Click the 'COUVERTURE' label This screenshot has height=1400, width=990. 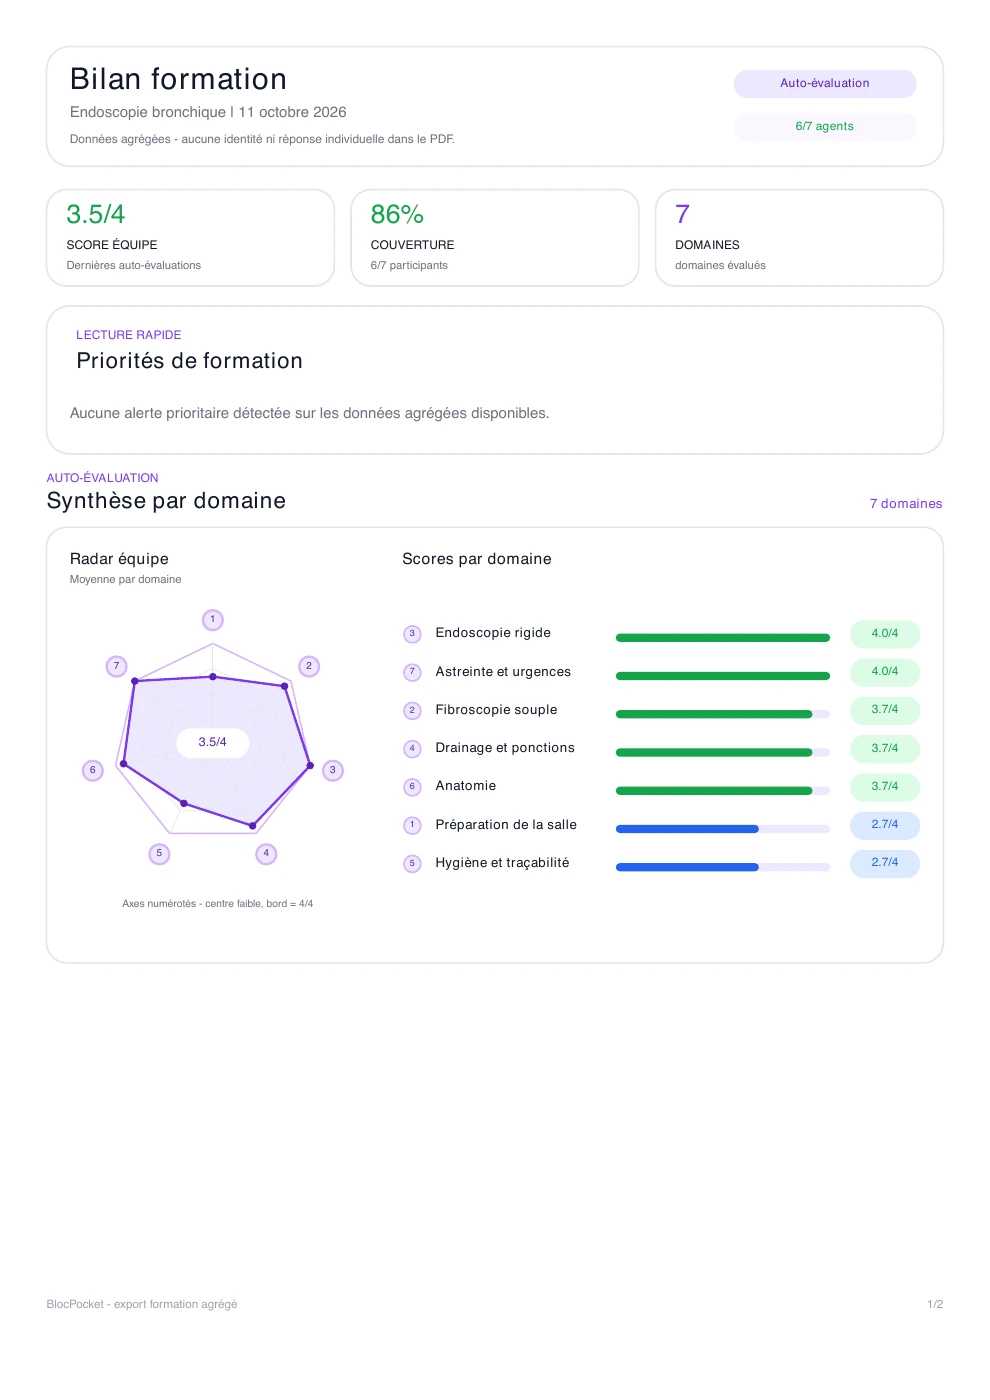[412, 245]
